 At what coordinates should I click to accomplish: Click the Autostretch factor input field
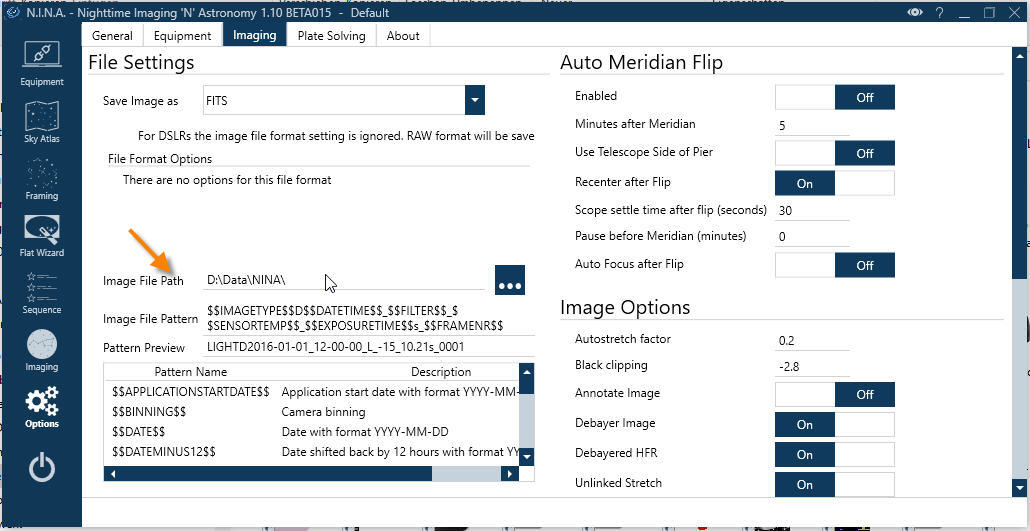(812, 341)
